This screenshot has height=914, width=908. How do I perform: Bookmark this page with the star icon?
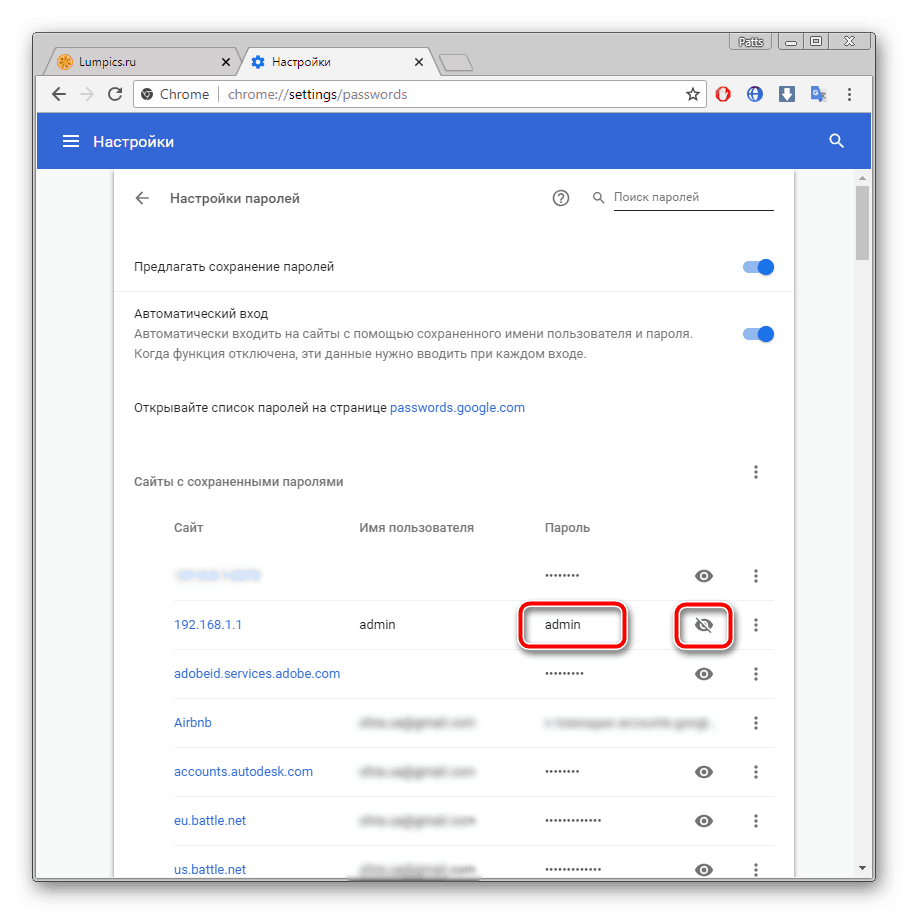coord(692,94)
